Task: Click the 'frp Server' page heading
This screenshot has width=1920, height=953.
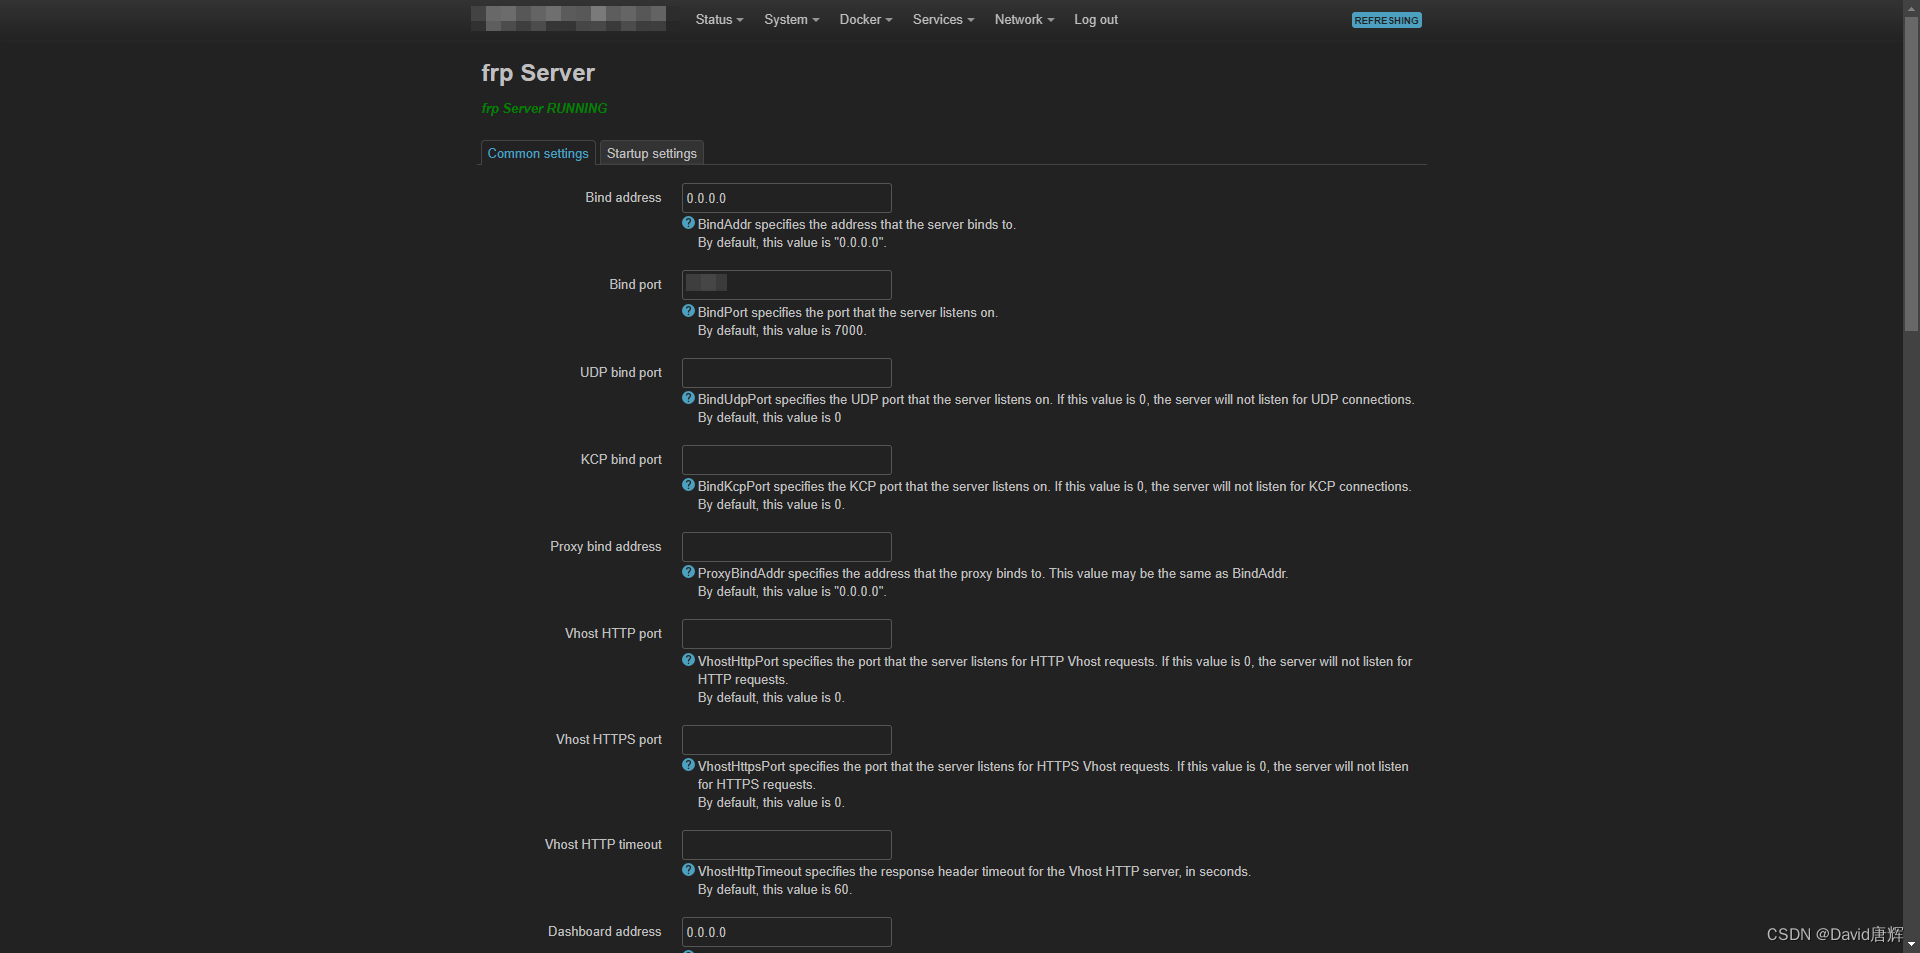Action: [x=538, y=73]
